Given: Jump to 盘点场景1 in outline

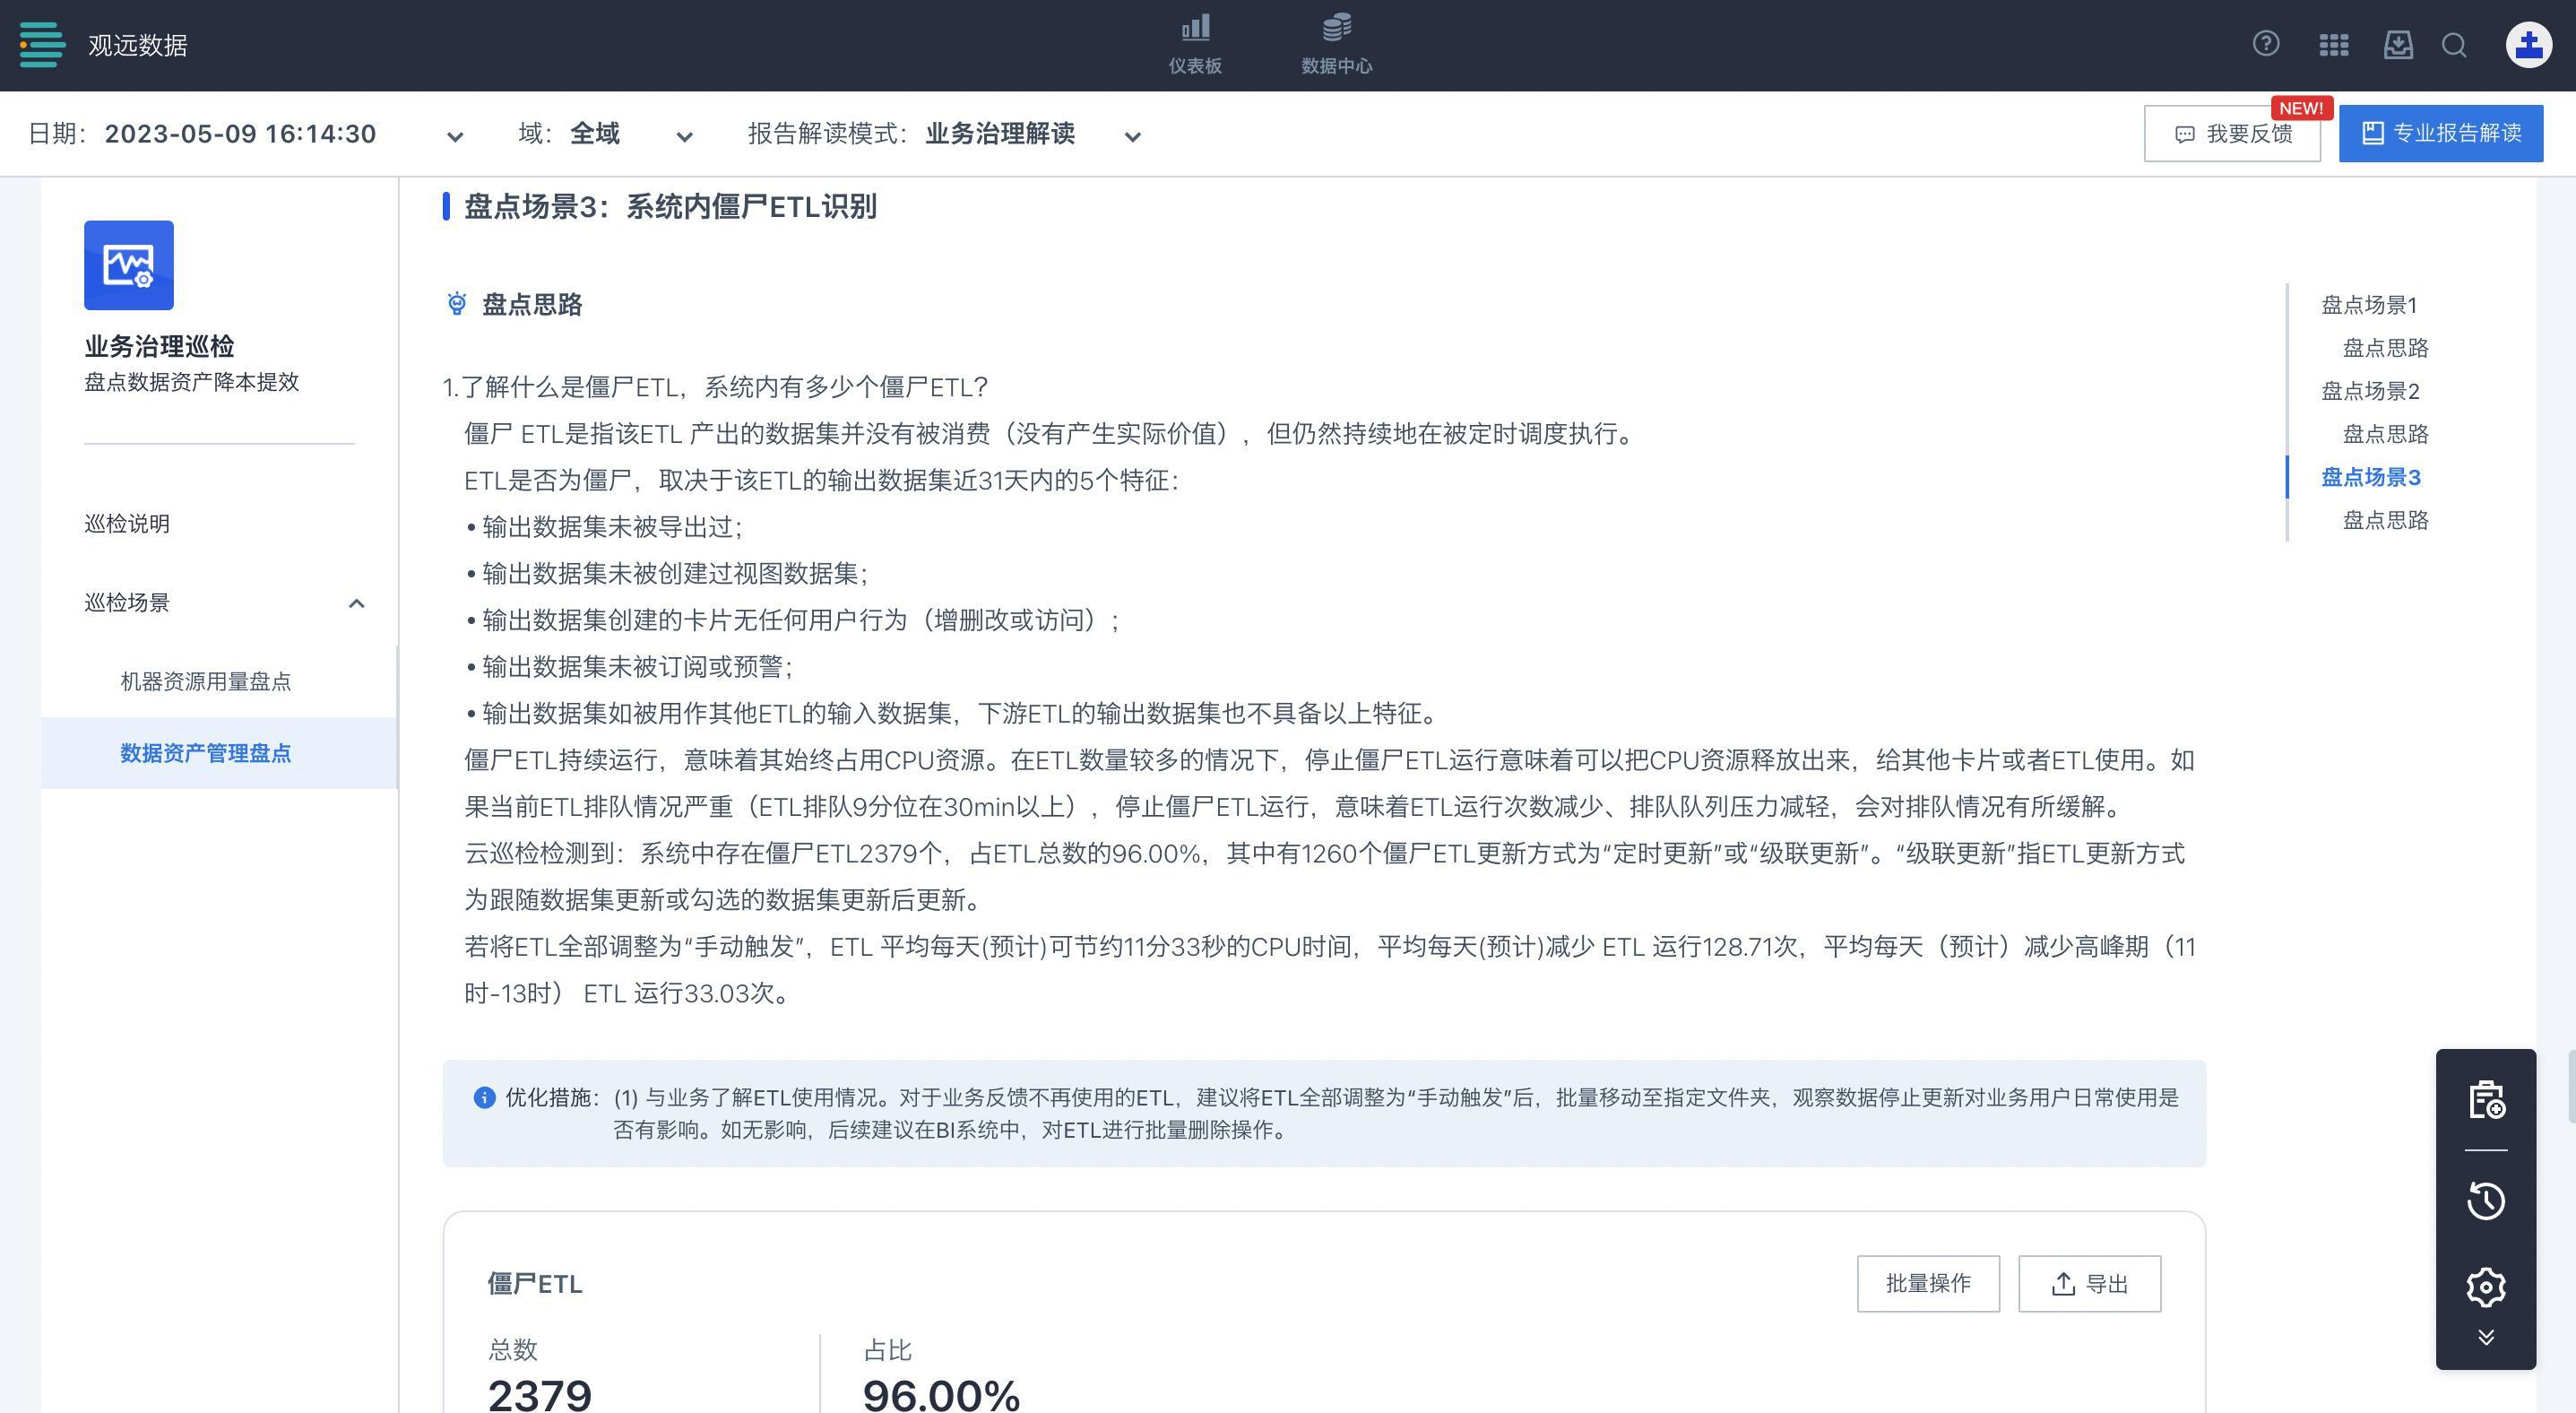Looking at the screenshot, I should pyautogui.click(x=2369, y=305).
